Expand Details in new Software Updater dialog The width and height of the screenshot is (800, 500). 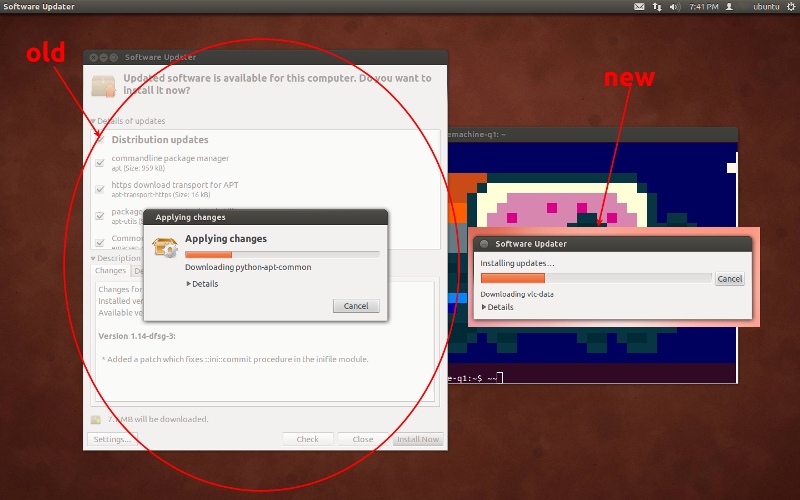498,307
